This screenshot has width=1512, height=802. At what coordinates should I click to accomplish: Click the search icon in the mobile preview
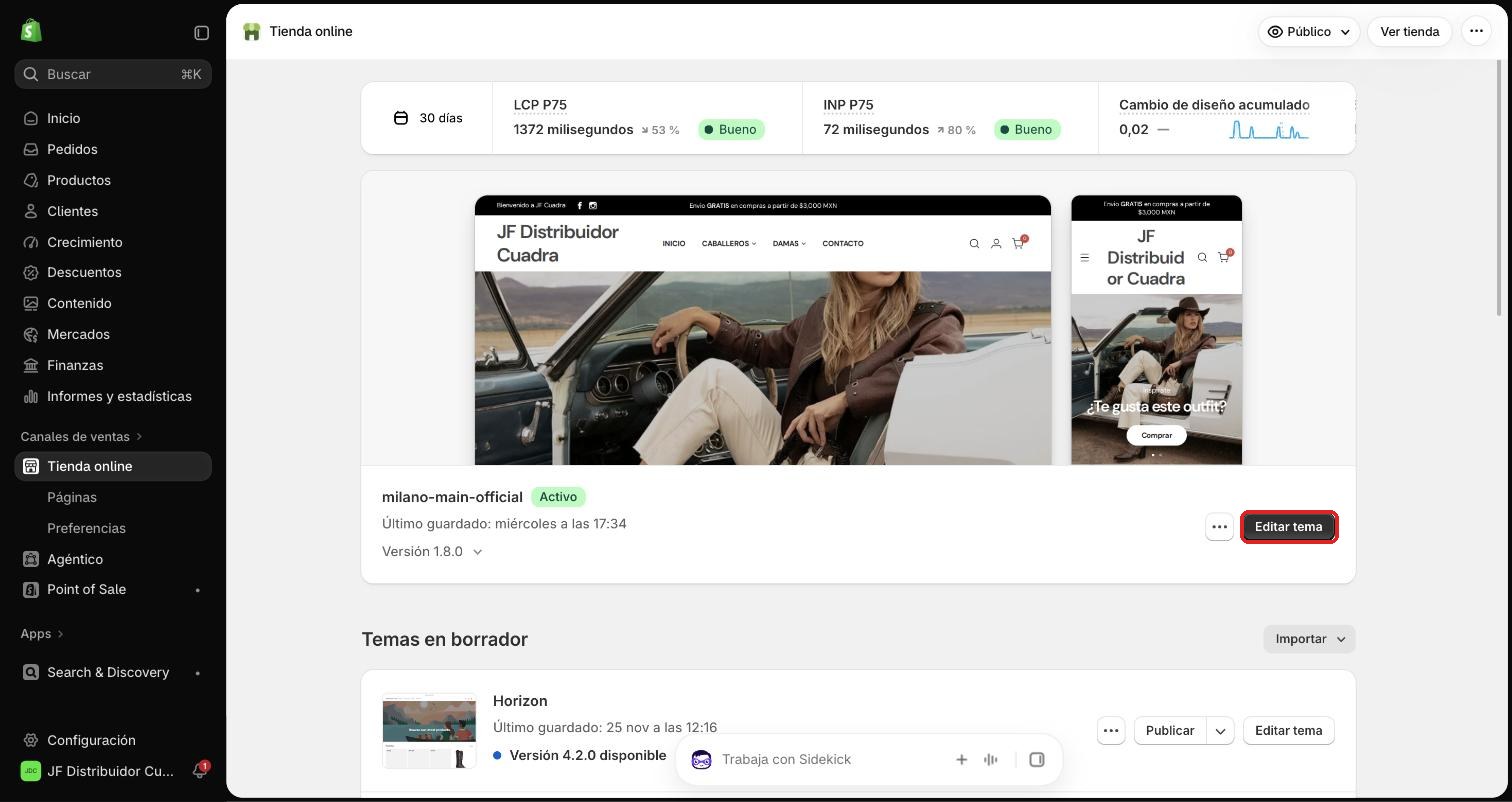[x=1202, y=258]
